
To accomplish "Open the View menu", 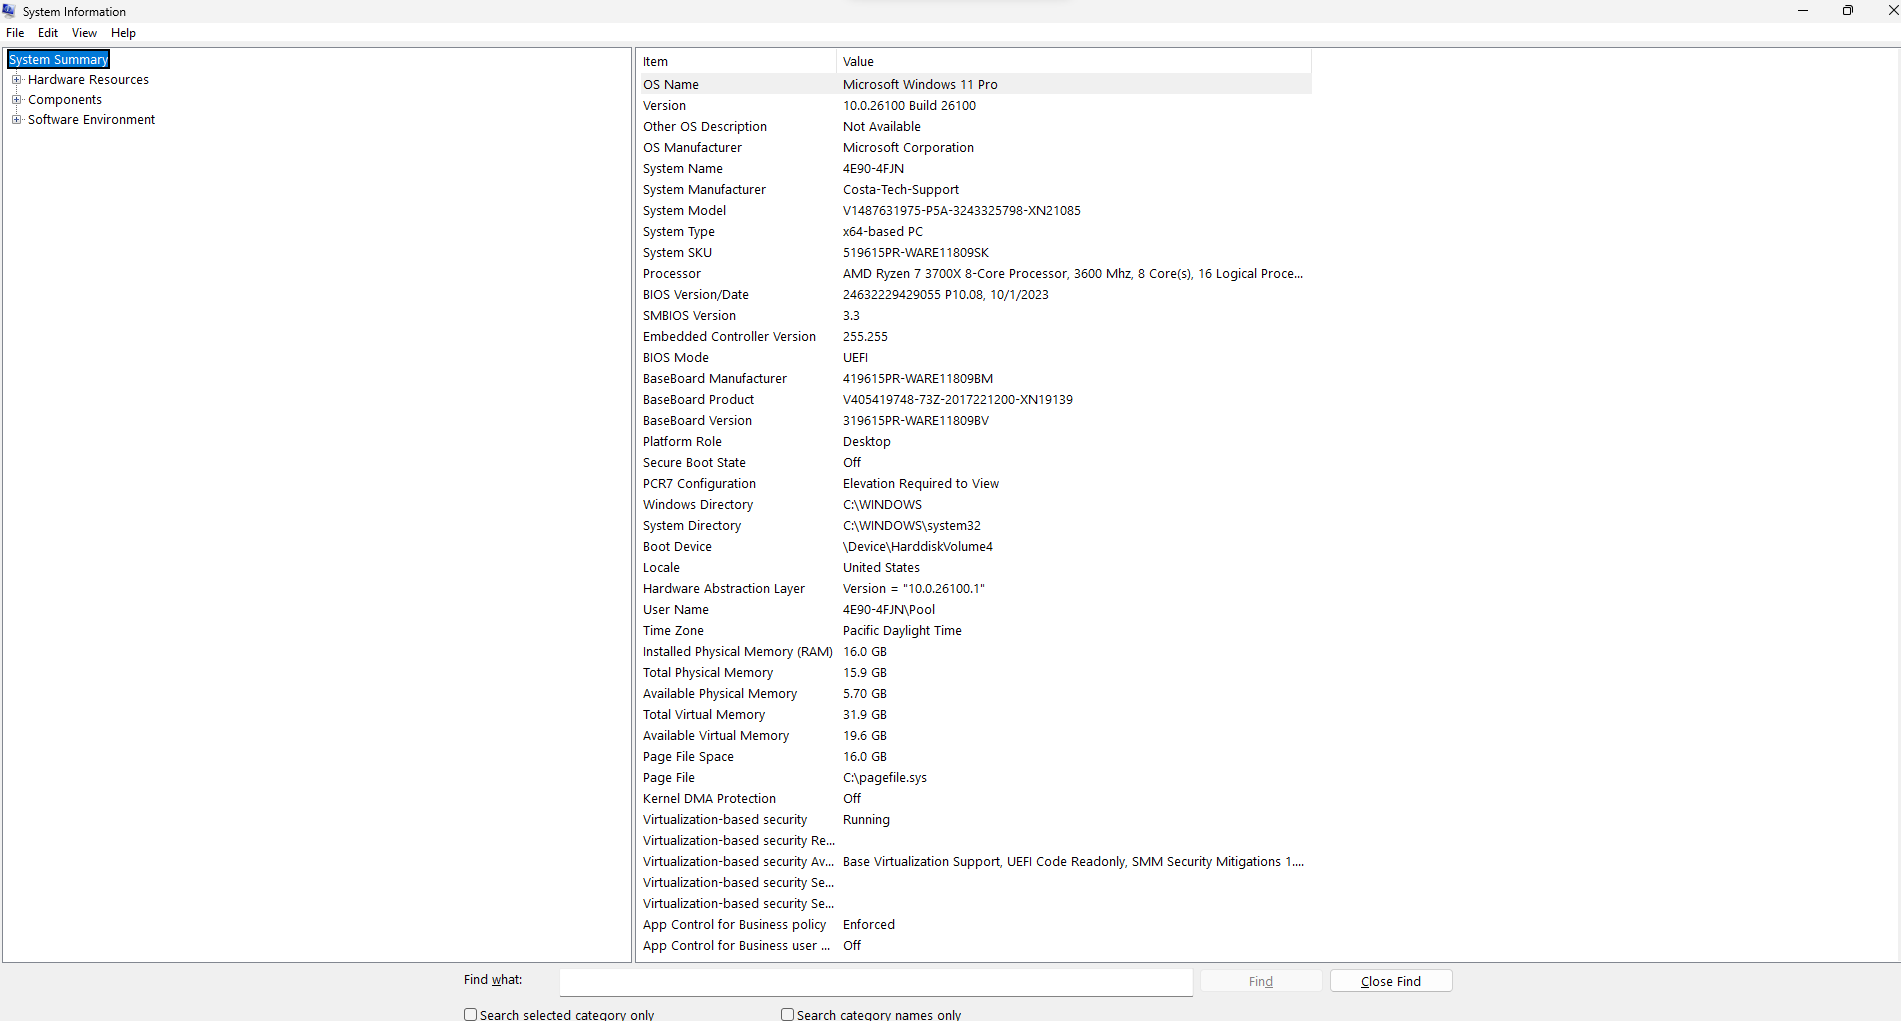I will [85, 33].
